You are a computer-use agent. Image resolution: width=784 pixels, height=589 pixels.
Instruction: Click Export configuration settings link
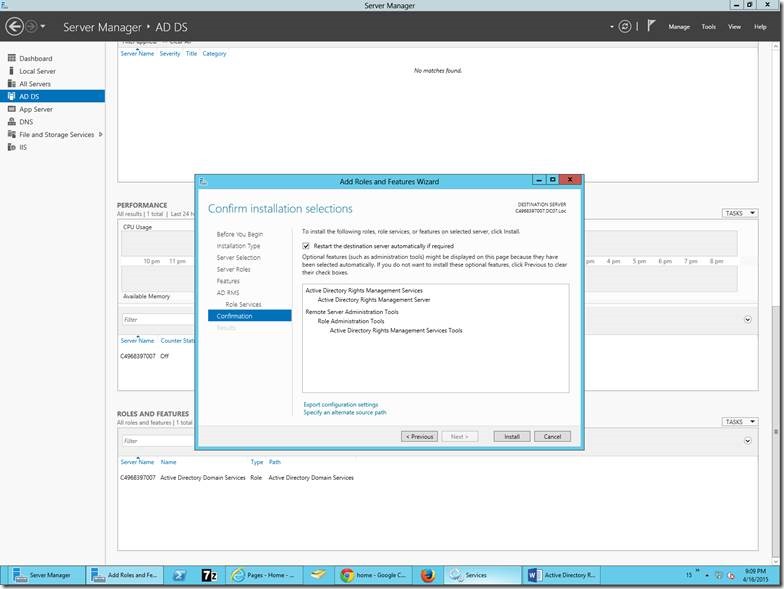coord(340,404)
